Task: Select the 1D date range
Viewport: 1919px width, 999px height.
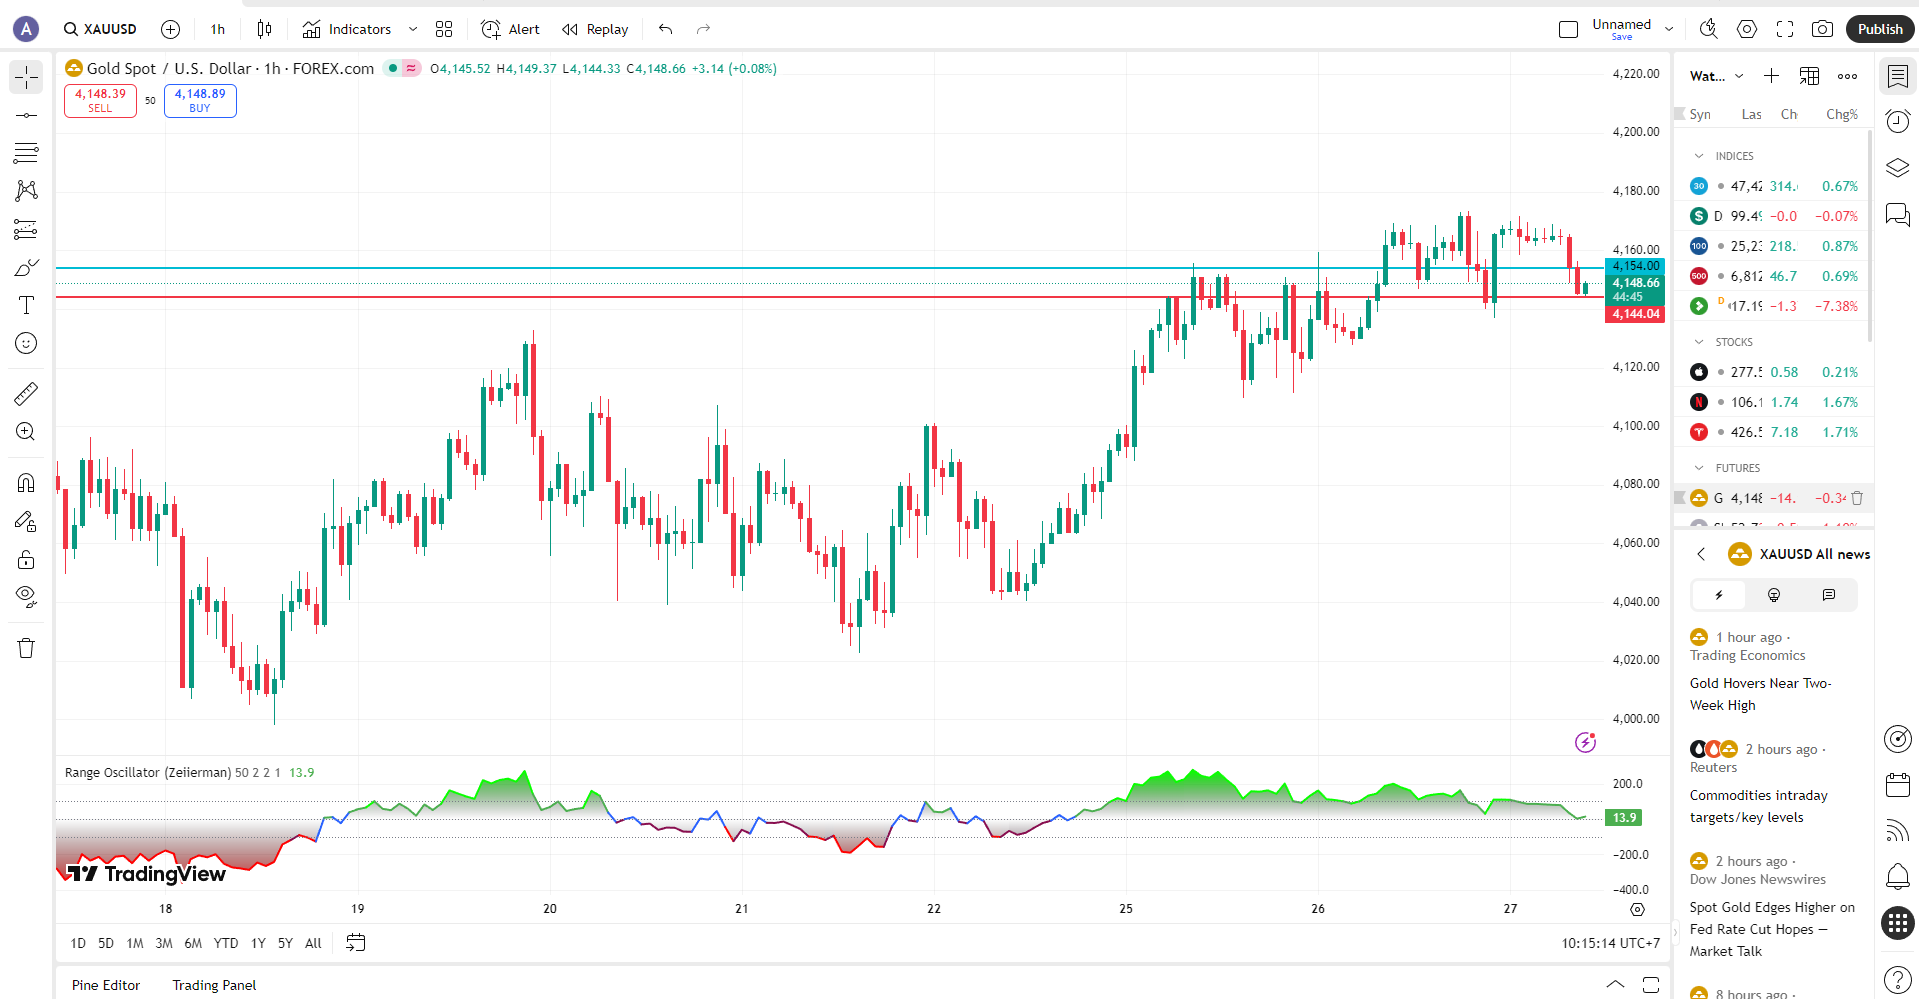Action: [x=78, y=943]
